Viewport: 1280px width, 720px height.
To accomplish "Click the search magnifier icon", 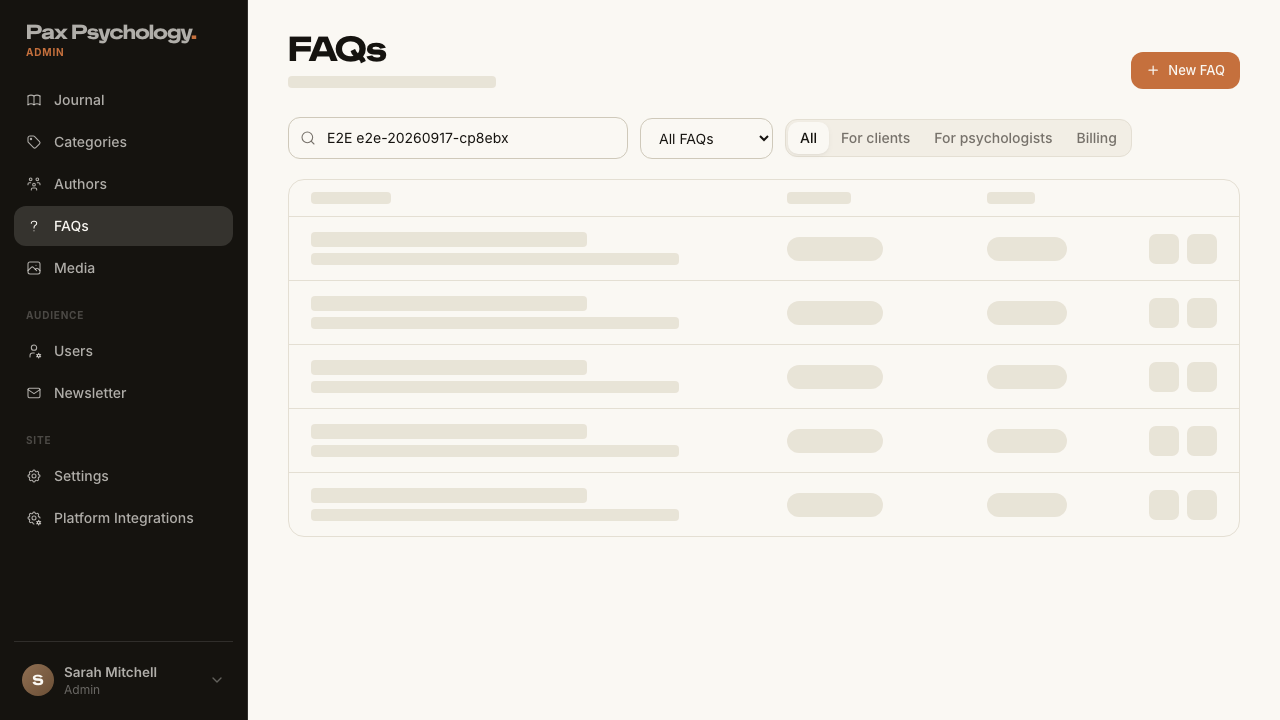I will point(308,138).
